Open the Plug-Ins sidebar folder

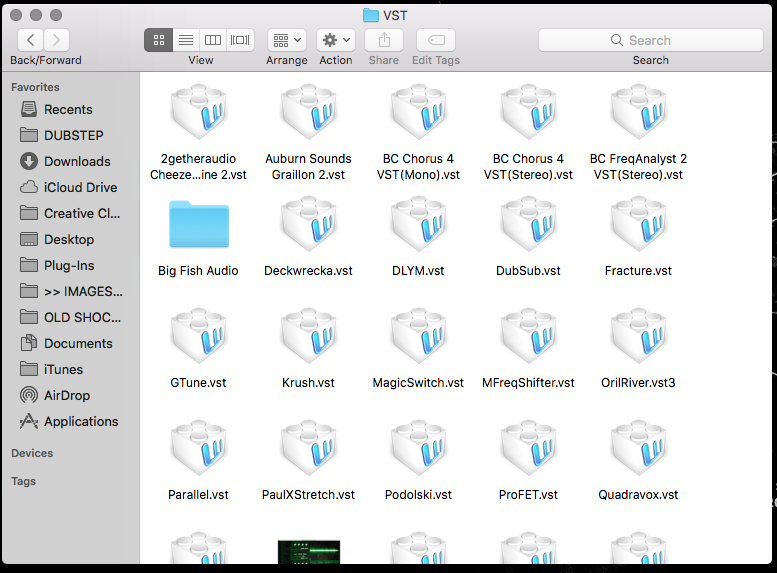pos(69,266)
